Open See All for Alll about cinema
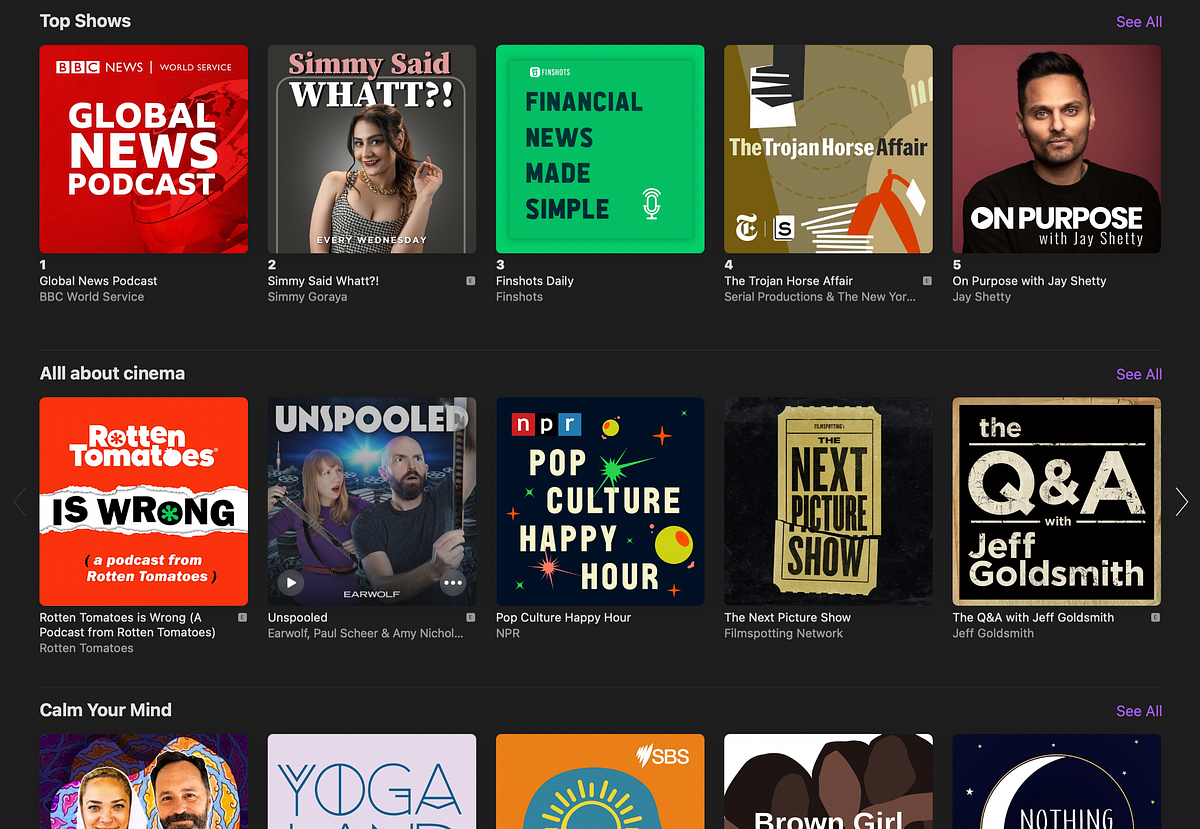The image size is (1200, 829). [1139, 374]
